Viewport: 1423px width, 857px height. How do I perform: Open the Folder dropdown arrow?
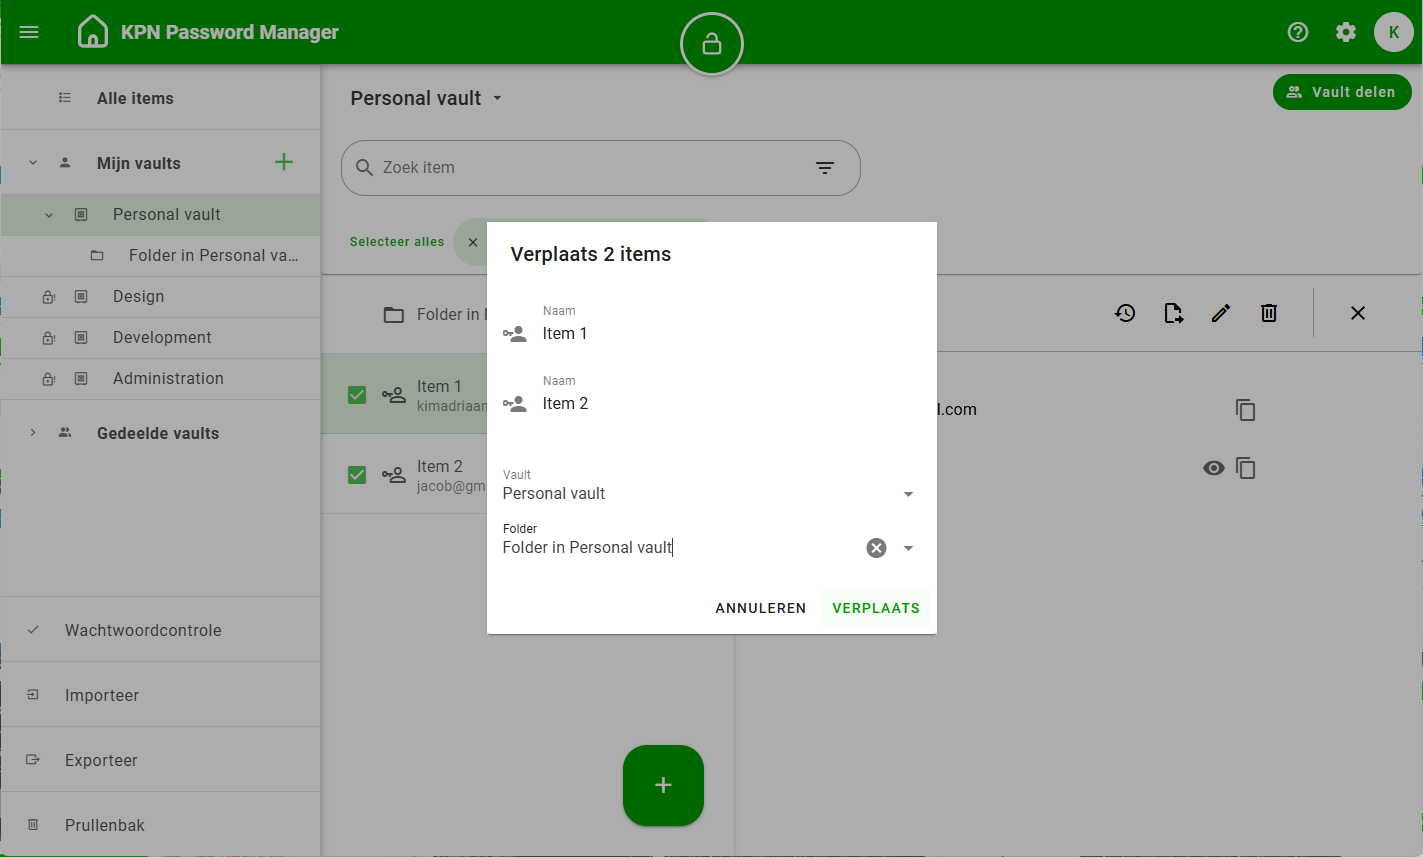point(908,548)
